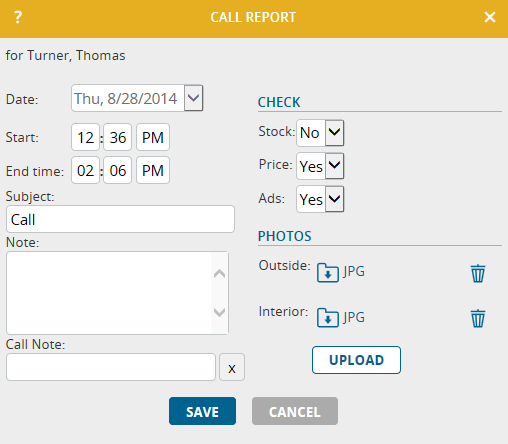Click the Upload button

point(356,360)
